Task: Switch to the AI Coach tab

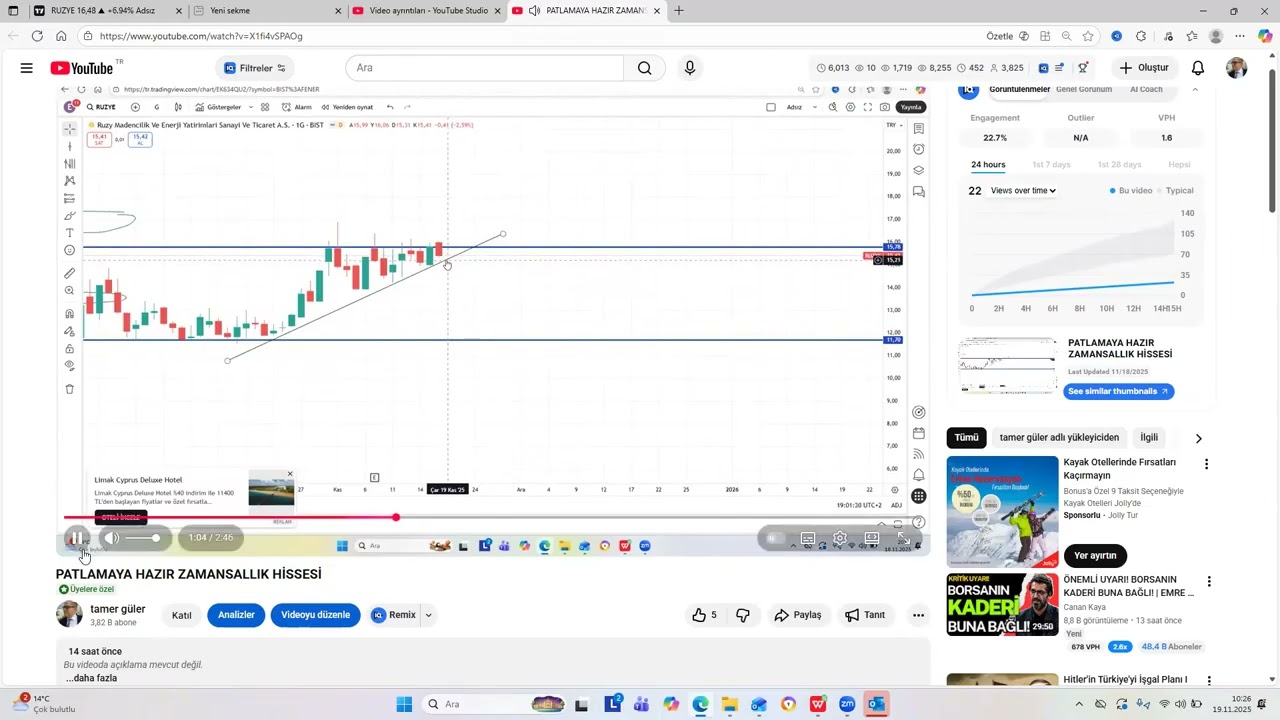Action: (x=1146, y=89)
